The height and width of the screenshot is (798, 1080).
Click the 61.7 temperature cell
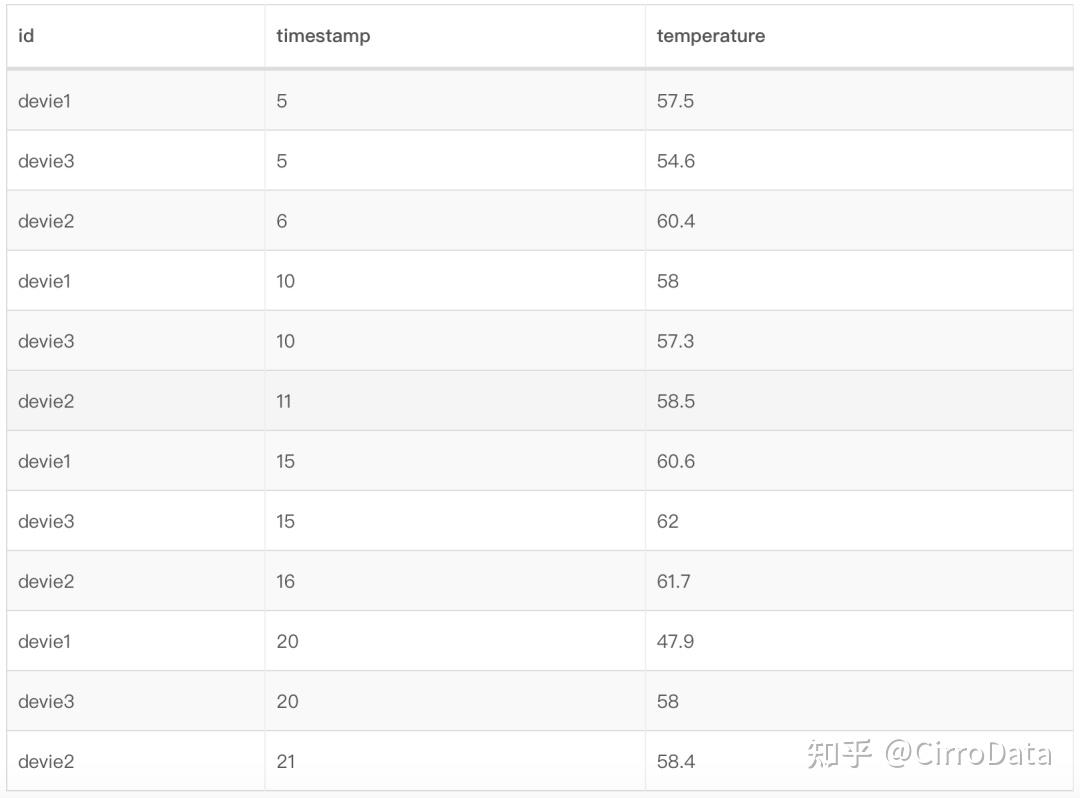point(673,581)
